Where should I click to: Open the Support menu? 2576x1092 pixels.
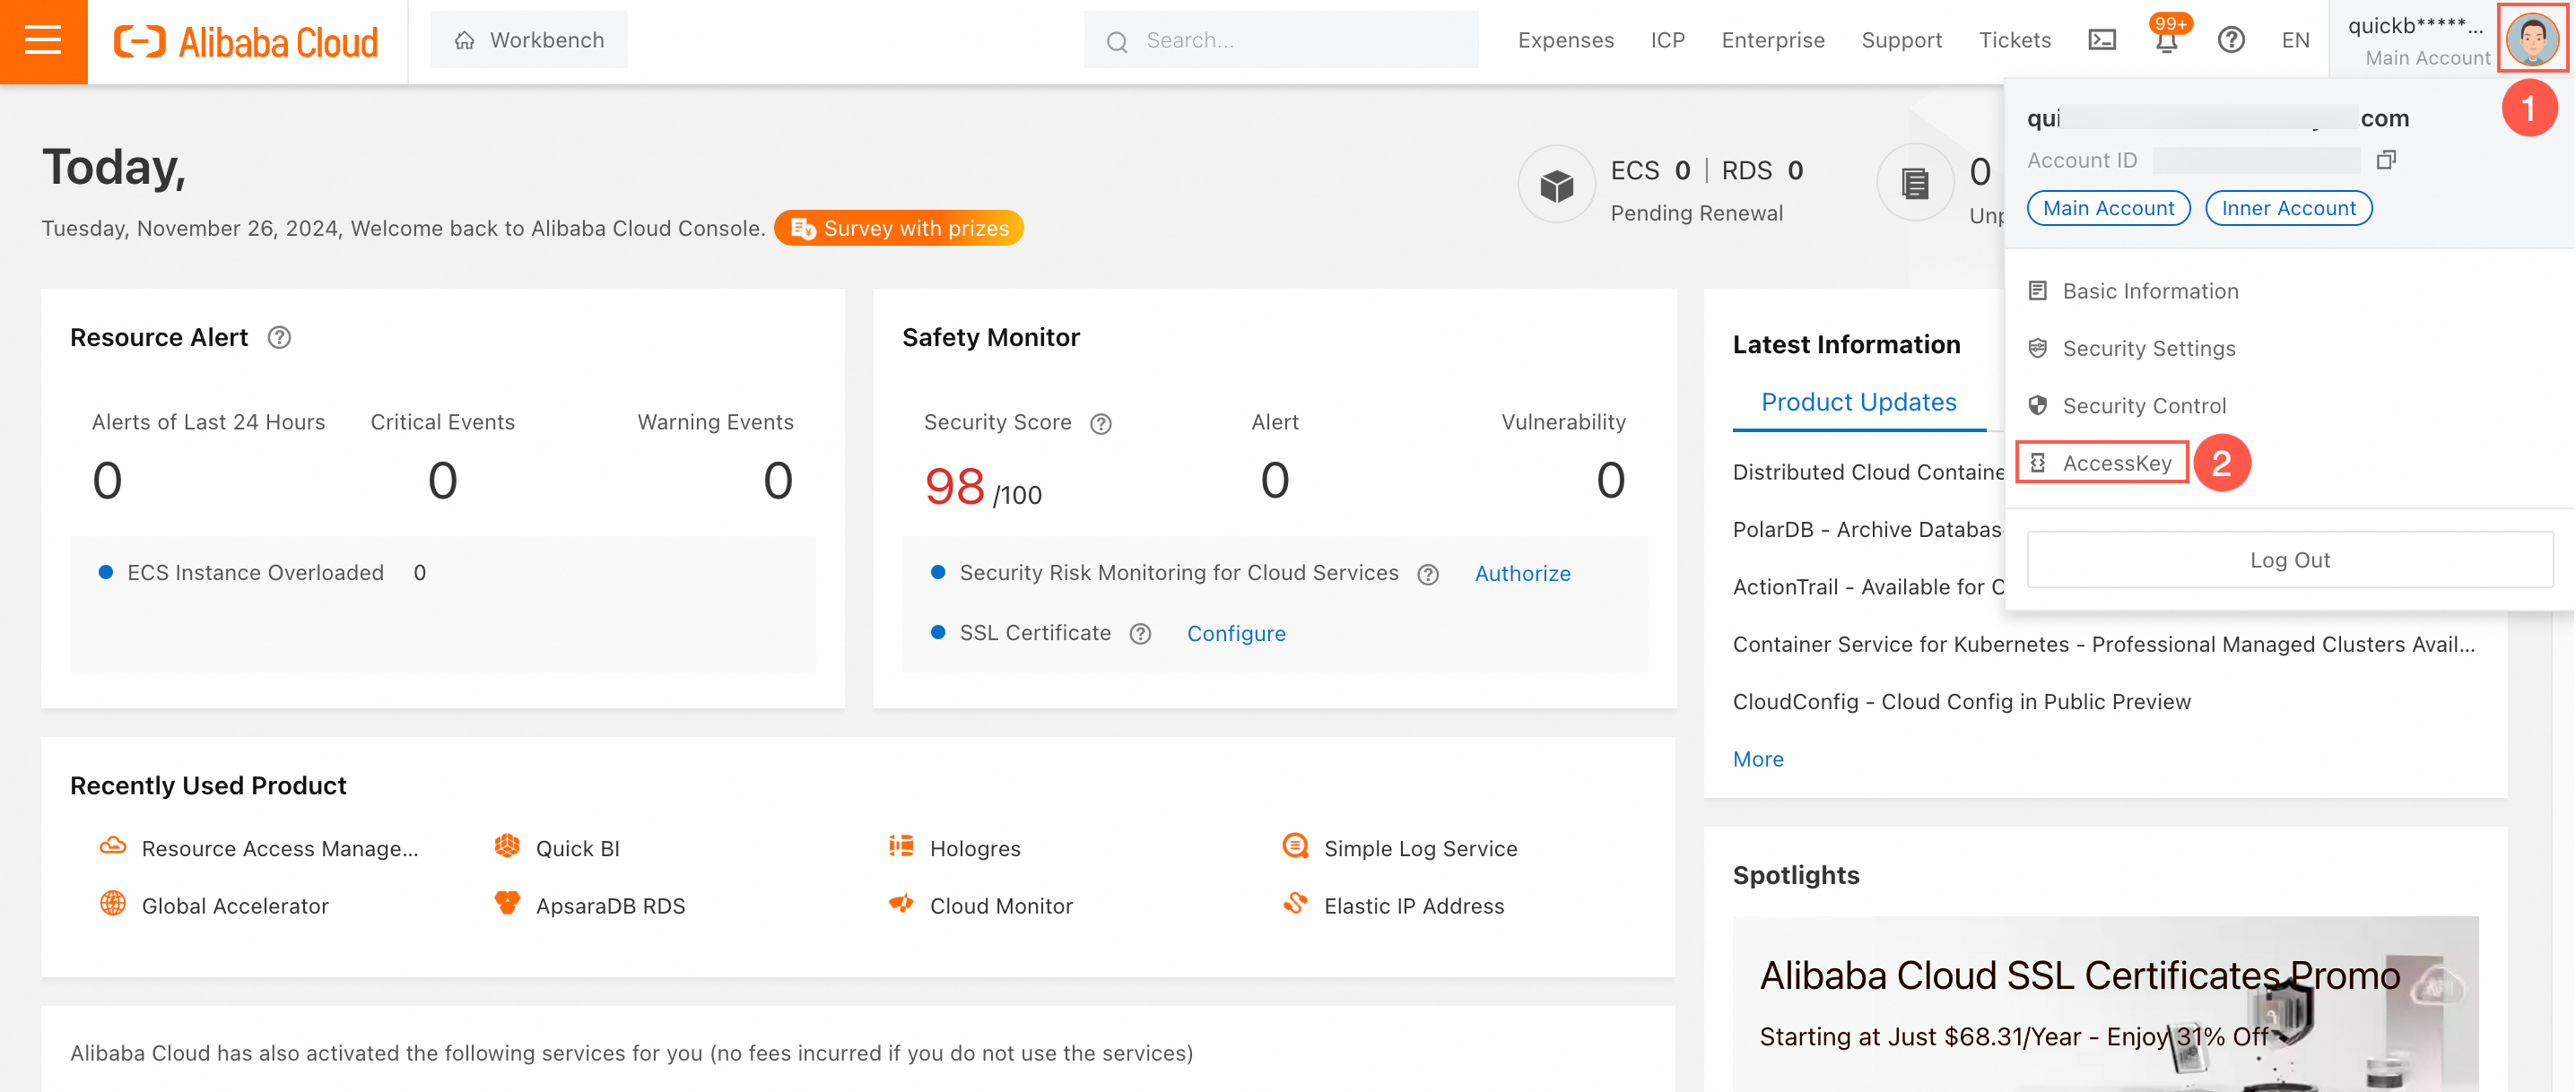pos(1901,40)
